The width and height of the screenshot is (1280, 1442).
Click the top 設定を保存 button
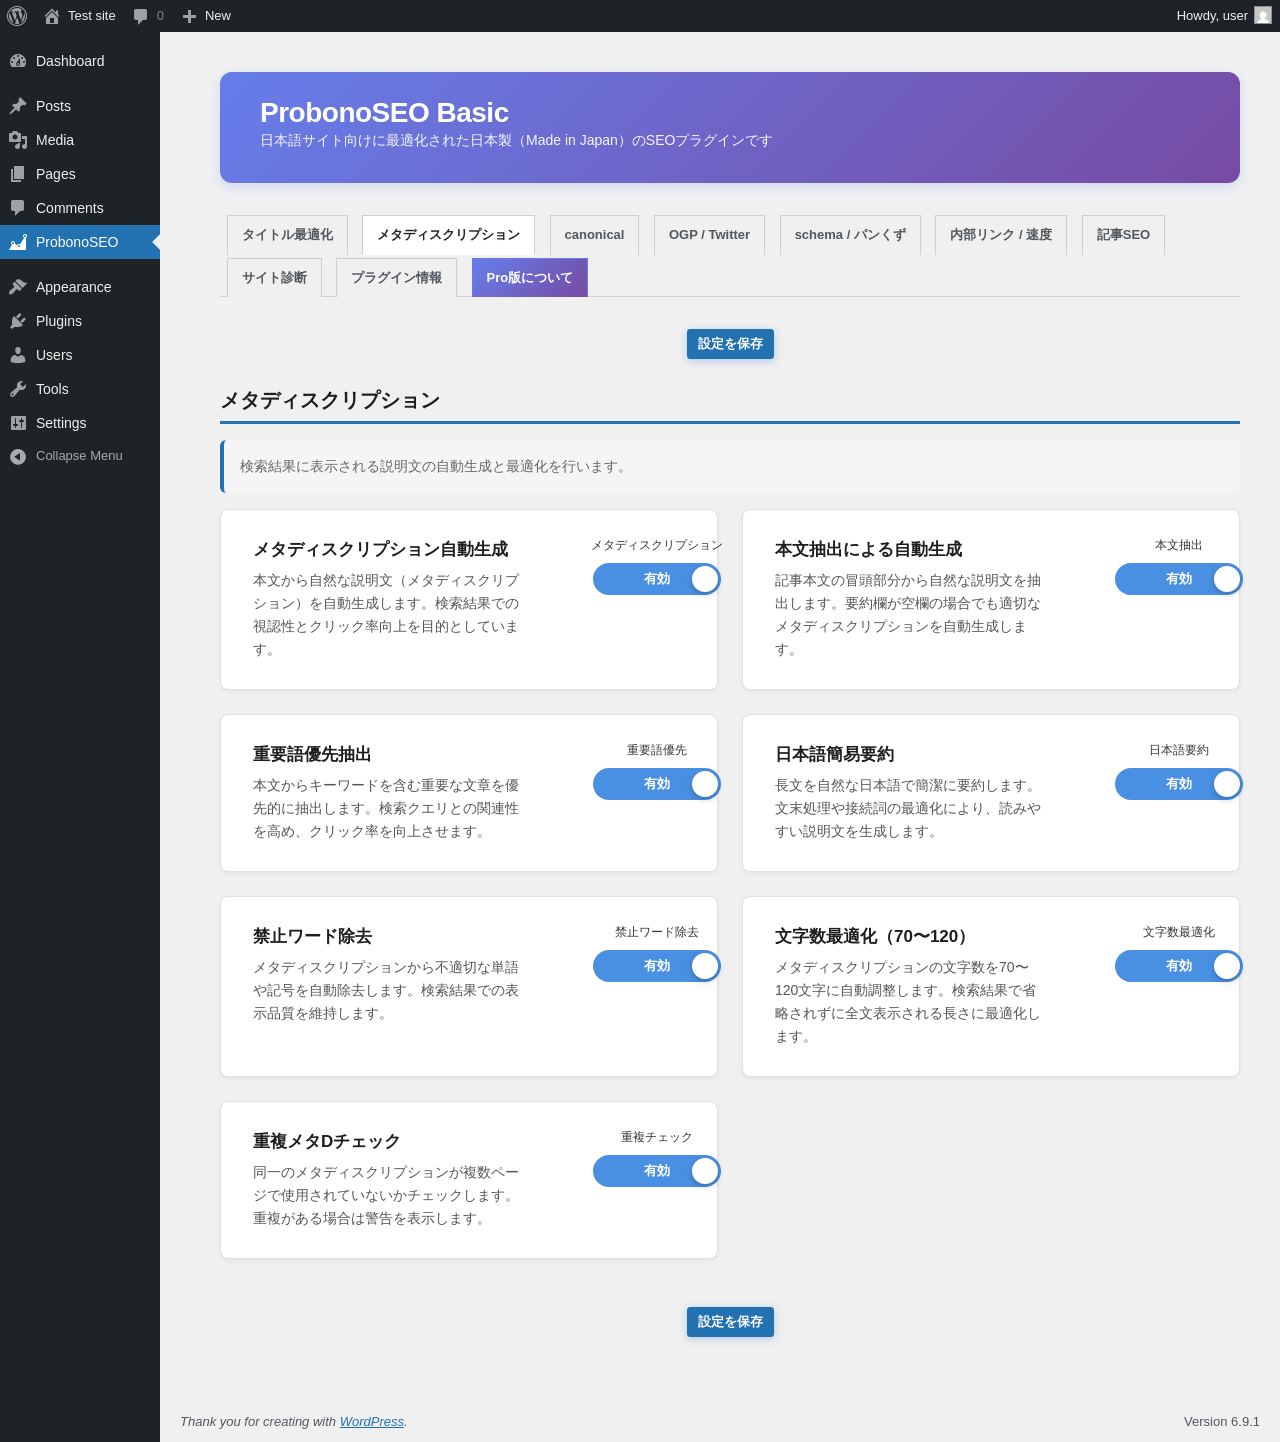[730, 344]
